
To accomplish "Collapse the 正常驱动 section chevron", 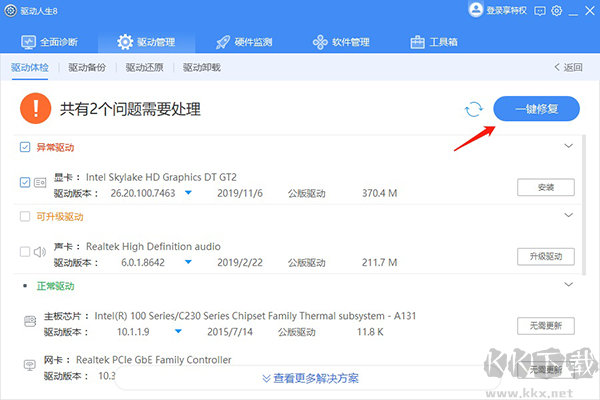I will tap(569, 284).
